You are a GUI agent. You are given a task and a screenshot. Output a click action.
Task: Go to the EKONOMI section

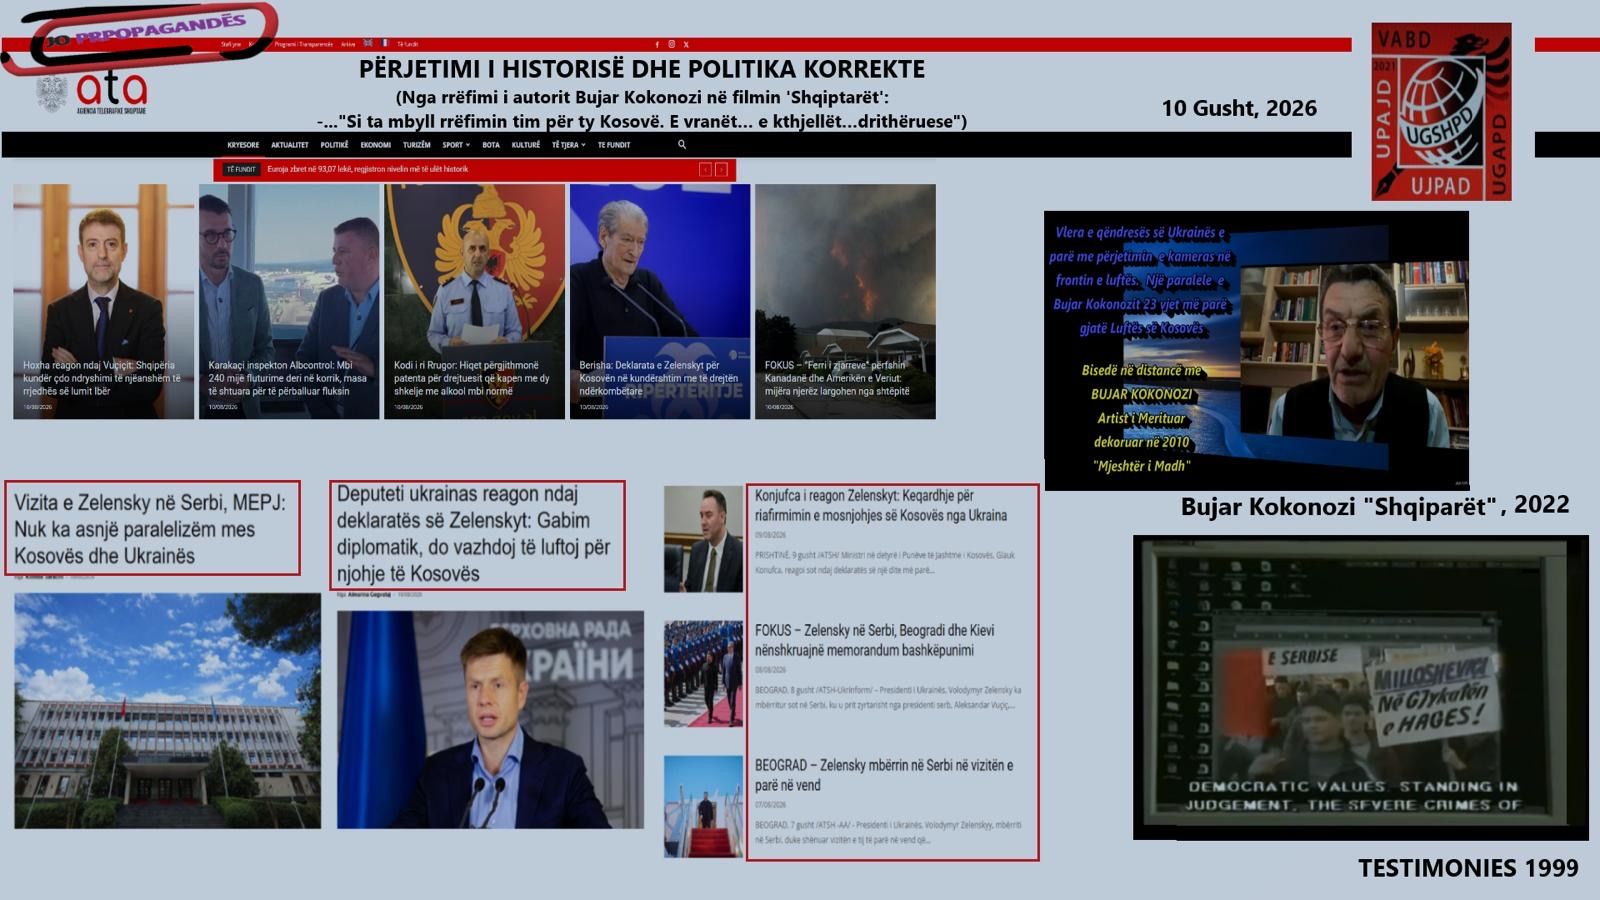[376, 145]
